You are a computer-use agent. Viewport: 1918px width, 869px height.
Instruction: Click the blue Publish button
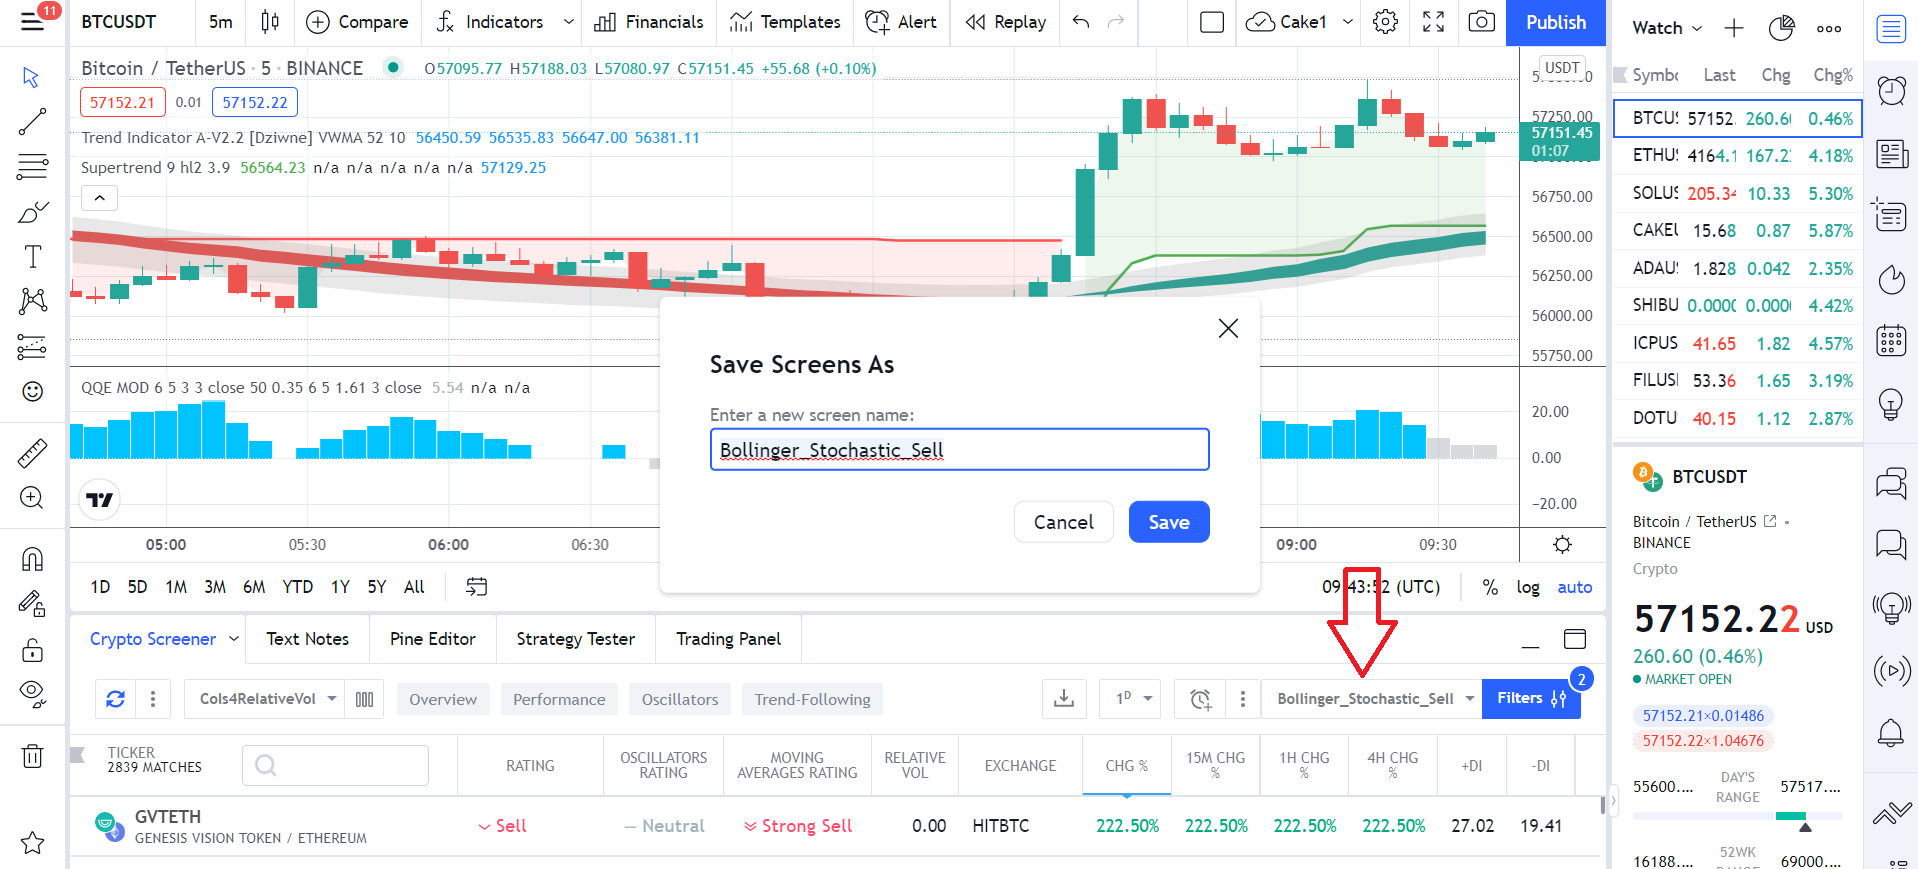point(1556,22)
